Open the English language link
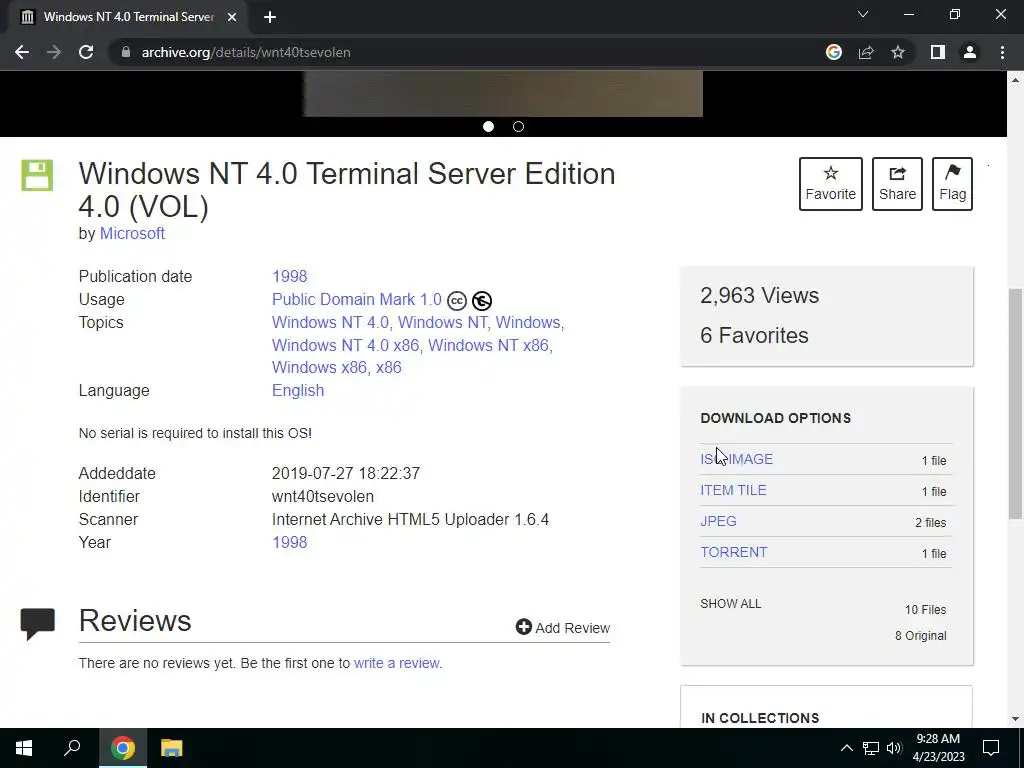The height and width of the screenshot is (768, 1024). pos(298,391)
